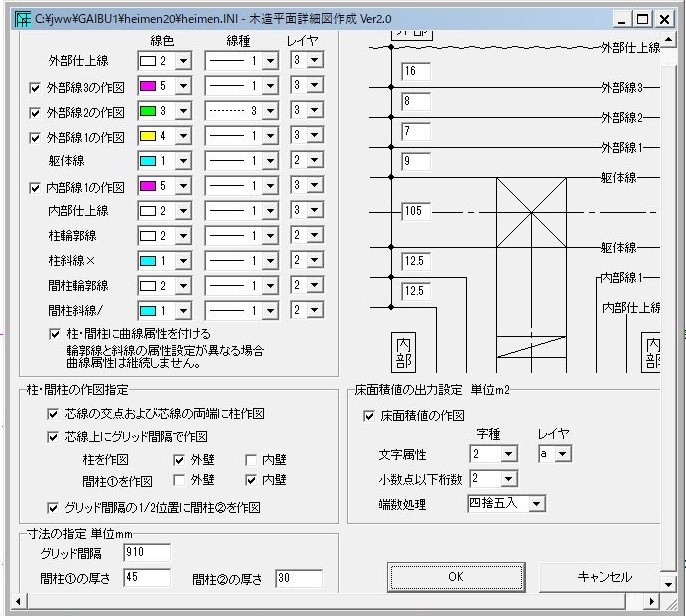Open 間柱輪郭線 layer dropdown
This screenshot has width=686, height=616.
pyautogui.click(x=315, y=285)
